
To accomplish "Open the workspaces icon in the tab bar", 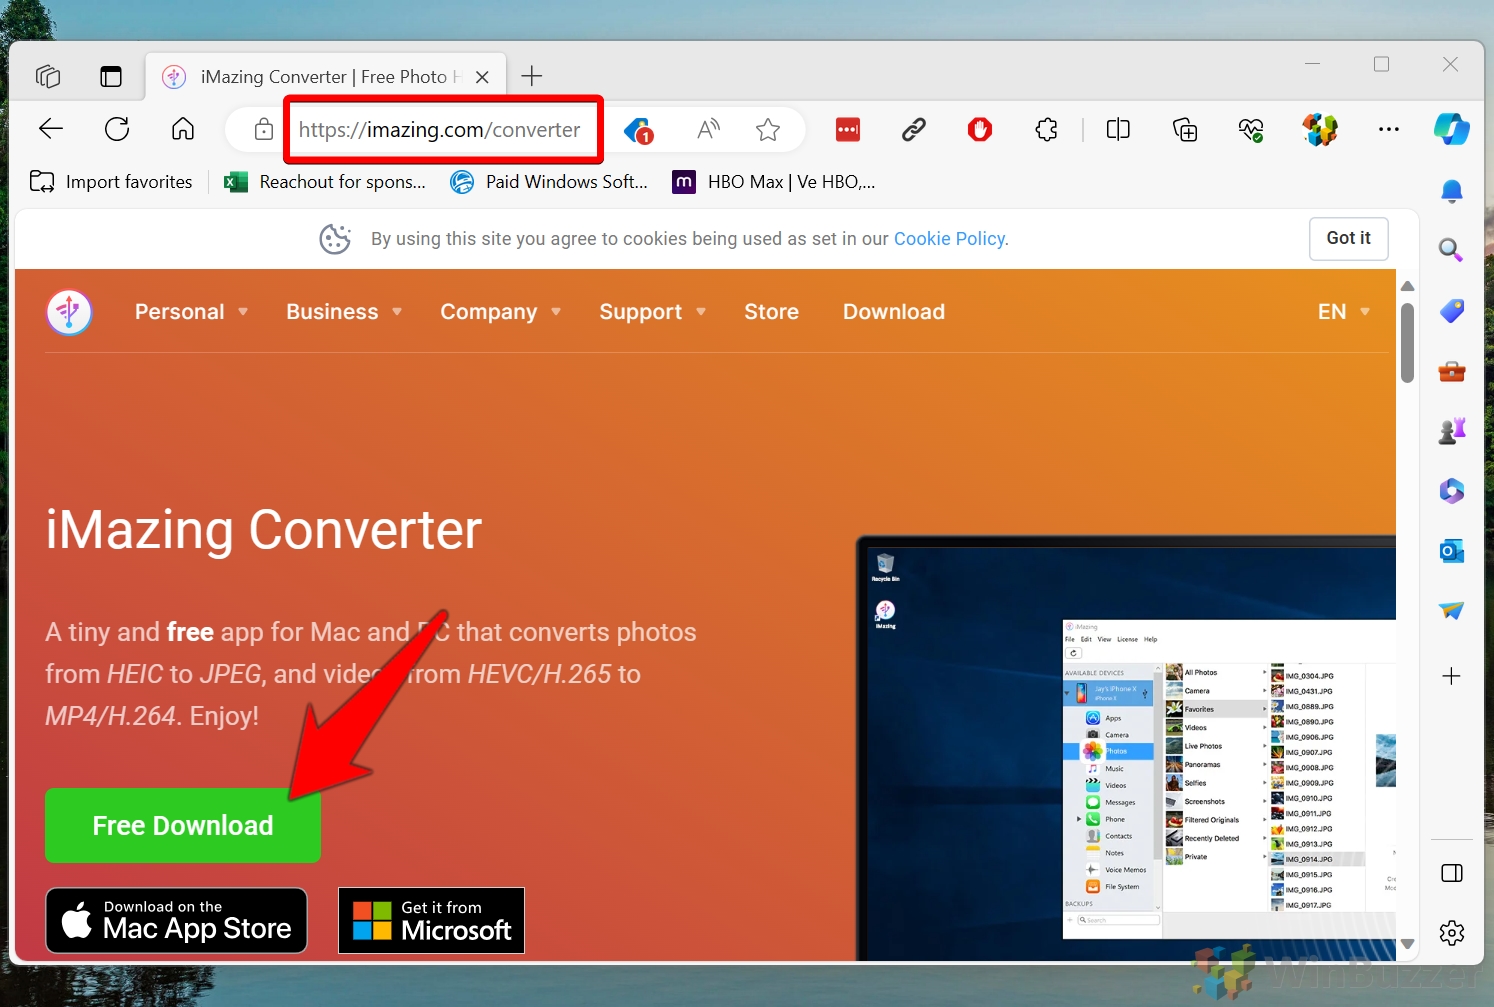I will (x=48, y=76).
